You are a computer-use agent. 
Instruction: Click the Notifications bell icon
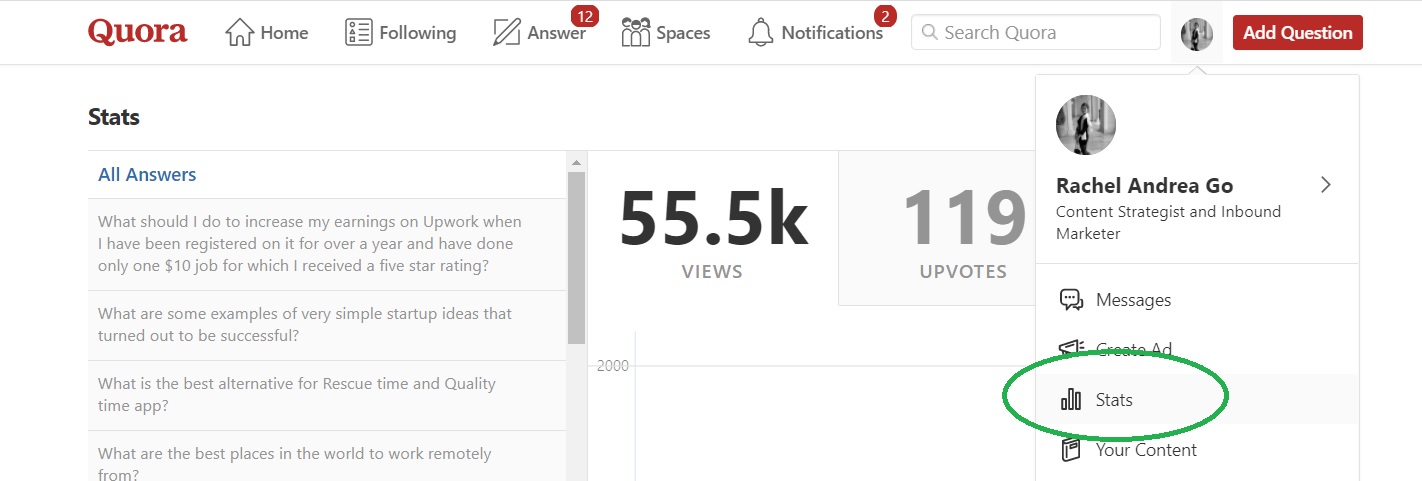point(761,33)
